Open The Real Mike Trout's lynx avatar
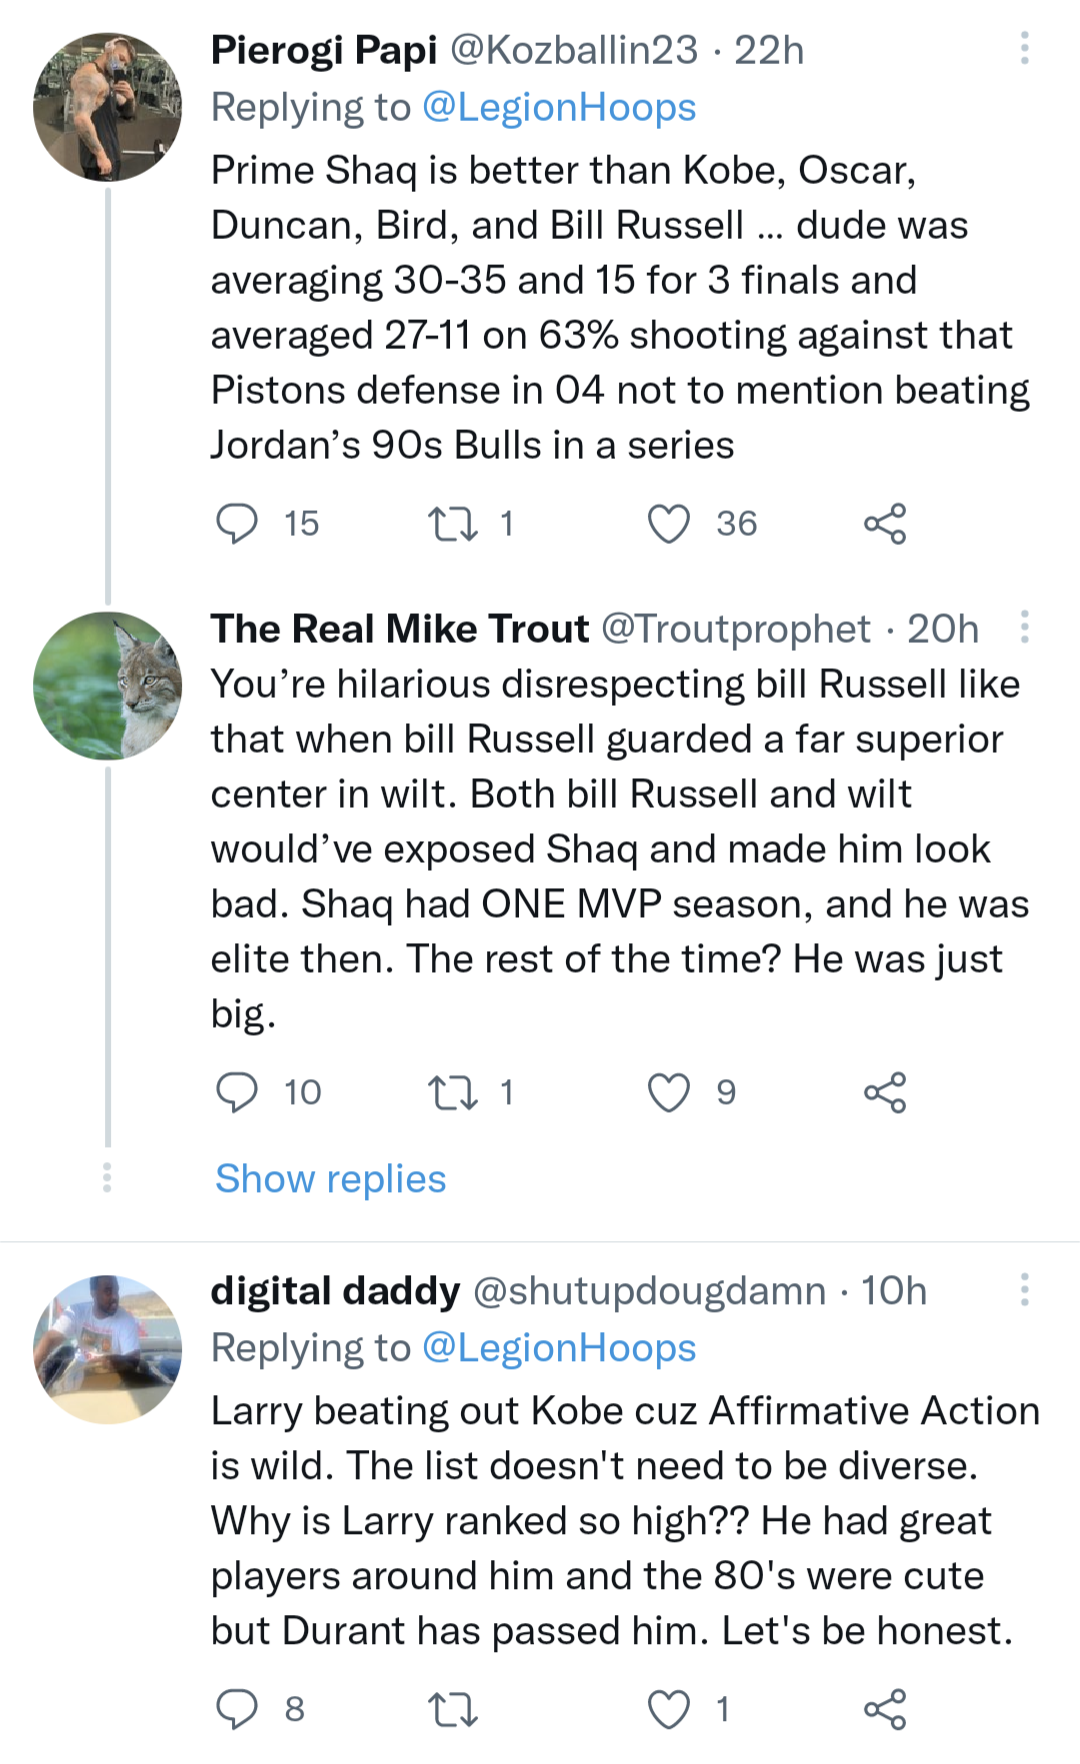This screenshot has height=1764, width=1080. [x=107, y=686]
